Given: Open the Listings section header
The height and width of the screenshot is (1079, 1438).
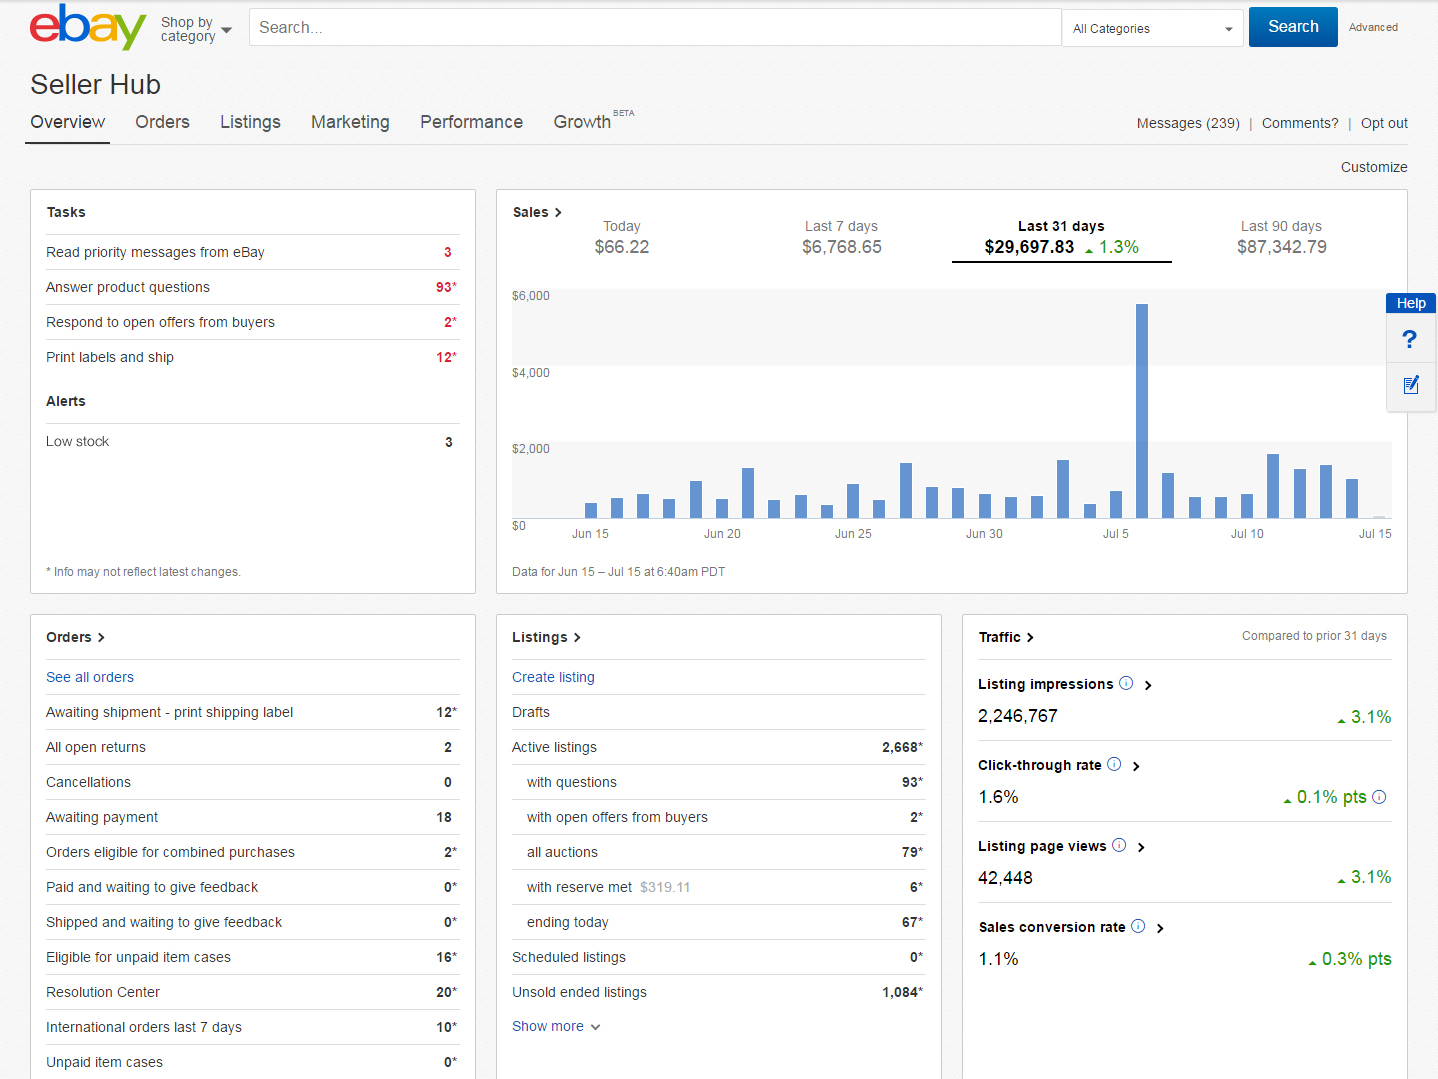Looking at the screenshot, I should [x=546, y=637].
